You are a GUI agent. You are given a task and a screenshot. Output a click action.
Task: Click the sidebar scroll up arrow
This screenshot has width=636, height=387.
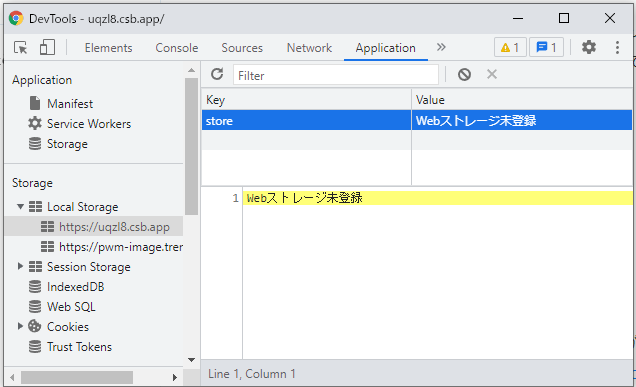191,71
